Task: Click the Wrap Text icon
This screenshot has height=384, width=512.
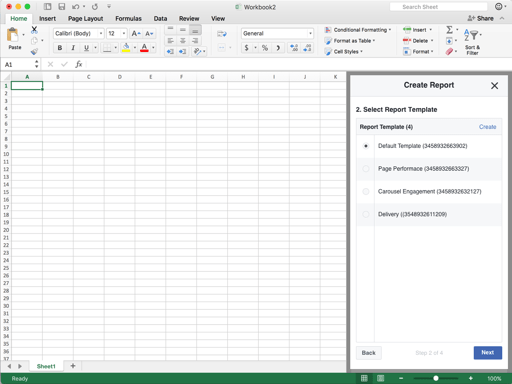Action: click(222, 34)
